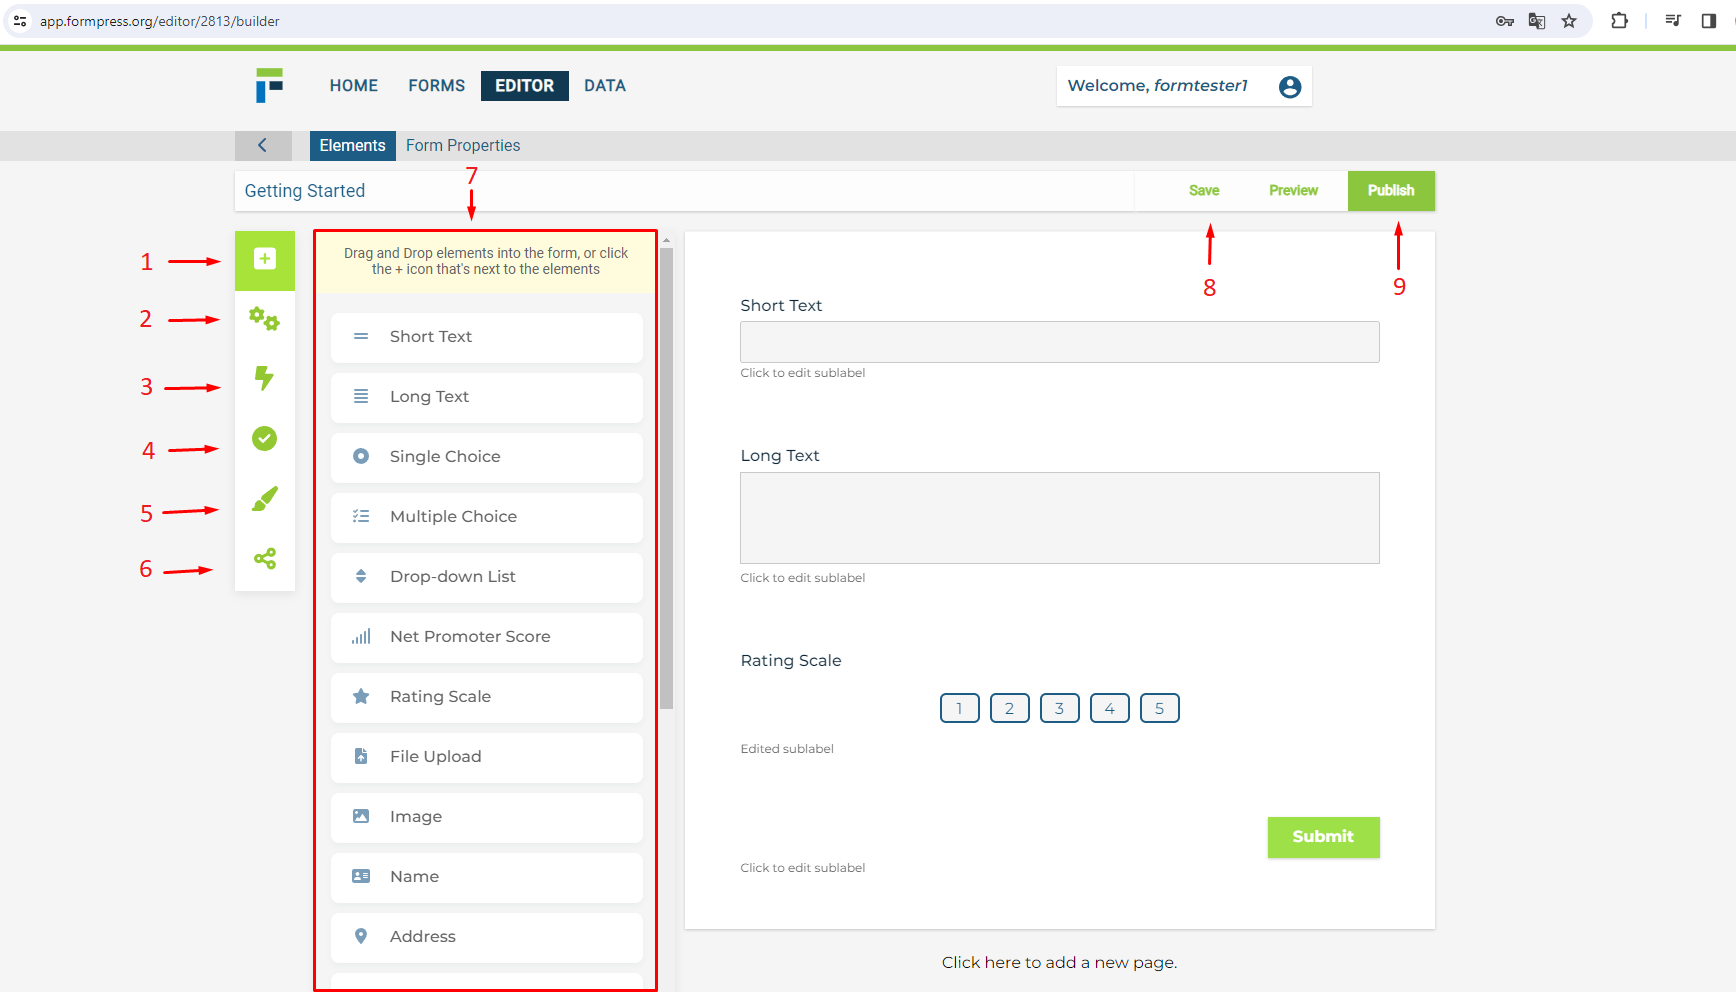This screenshot has height=992, width=1736.
Task: Select the EDITOR menu item
Action: [x=525, y=86]
